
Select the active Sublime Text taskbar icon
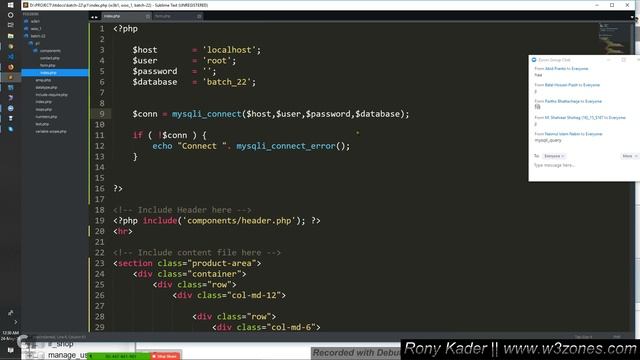pyautogui.click(x=10, y=77)
